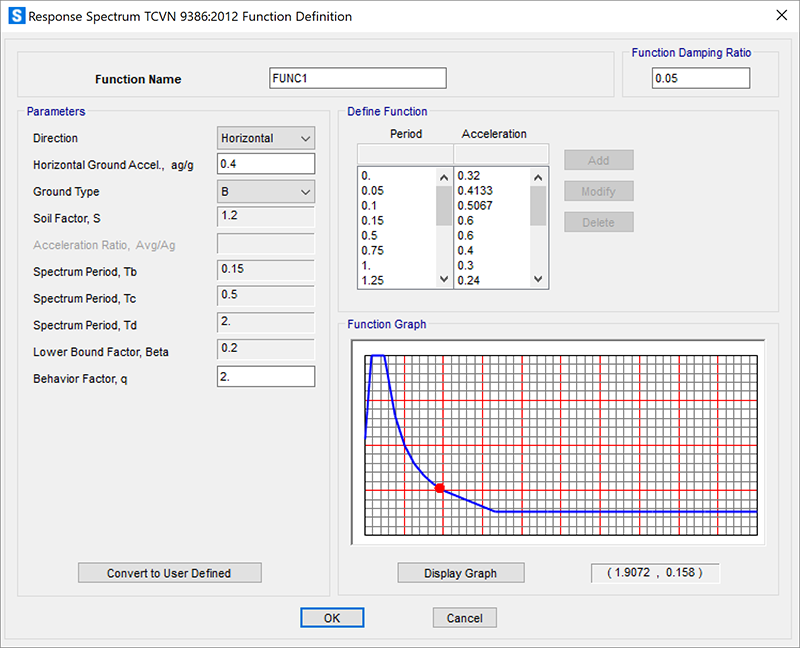Viewport: 800px width, 648px height.
Task: Click the SAP2000 app icon in title bar
Action: click(x=16, y=17)
